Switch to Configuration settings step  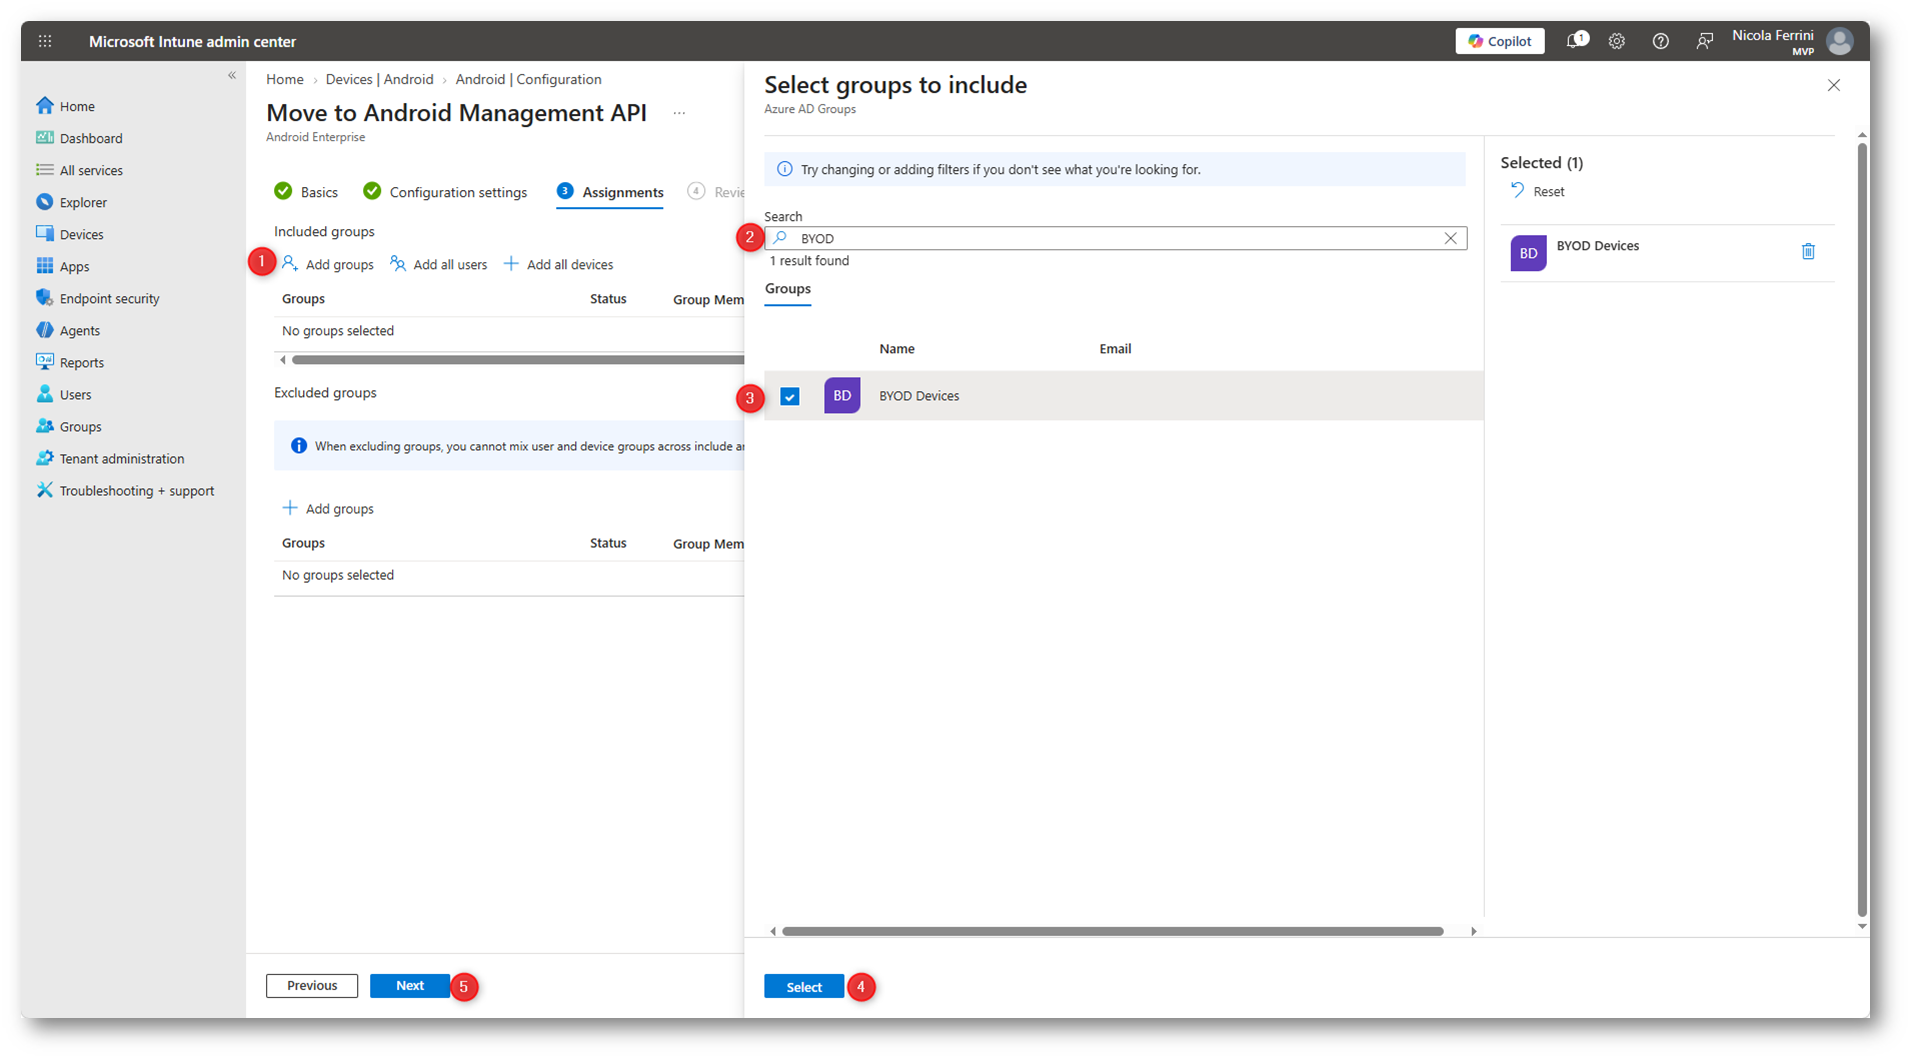[445, 192]
